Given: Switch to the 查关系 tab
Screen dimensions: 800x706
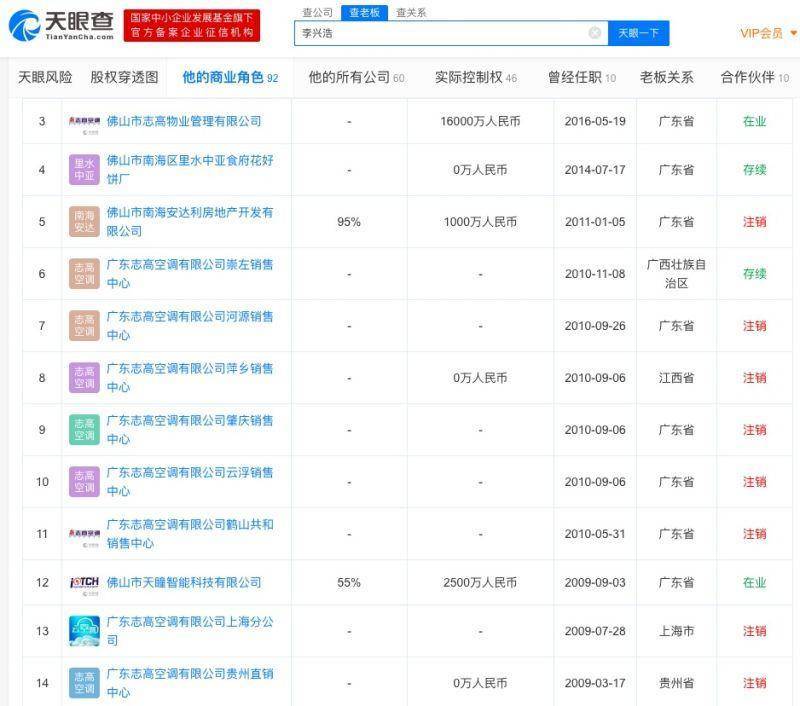Looking at the screenshot, I should (x=411, y=12).
